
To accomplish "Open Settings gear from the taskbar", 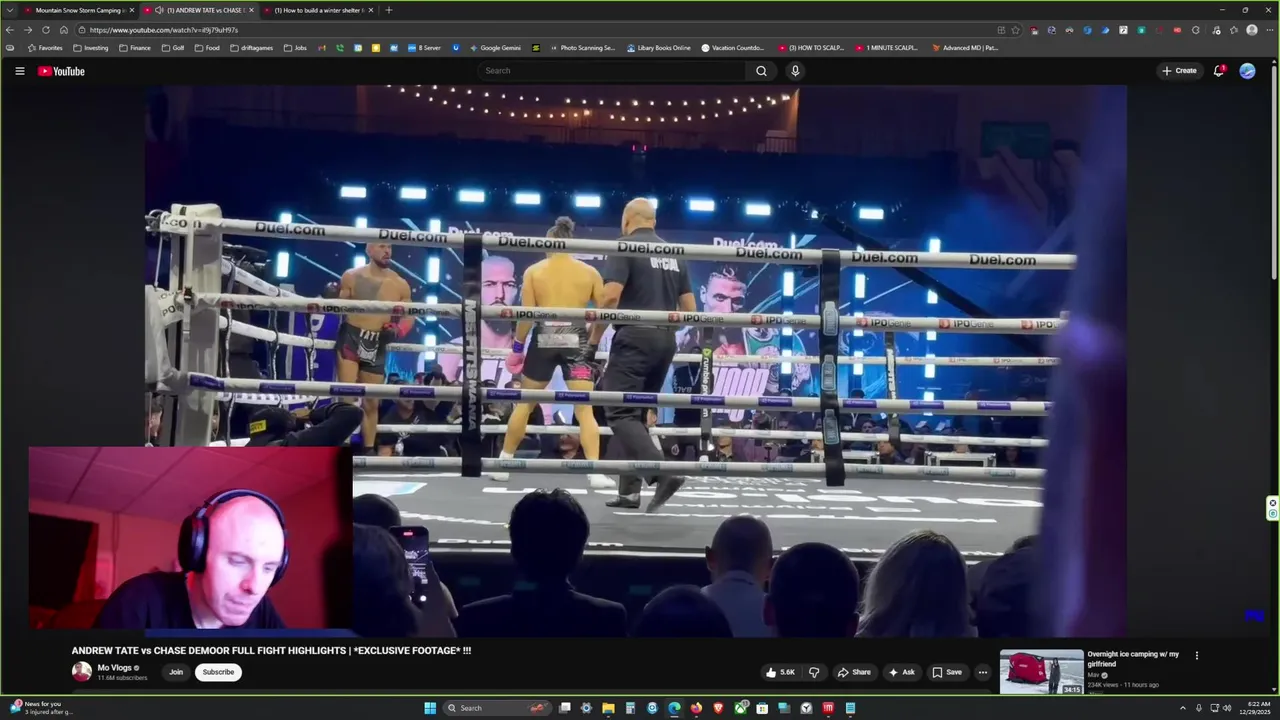I will pos(586,708).
